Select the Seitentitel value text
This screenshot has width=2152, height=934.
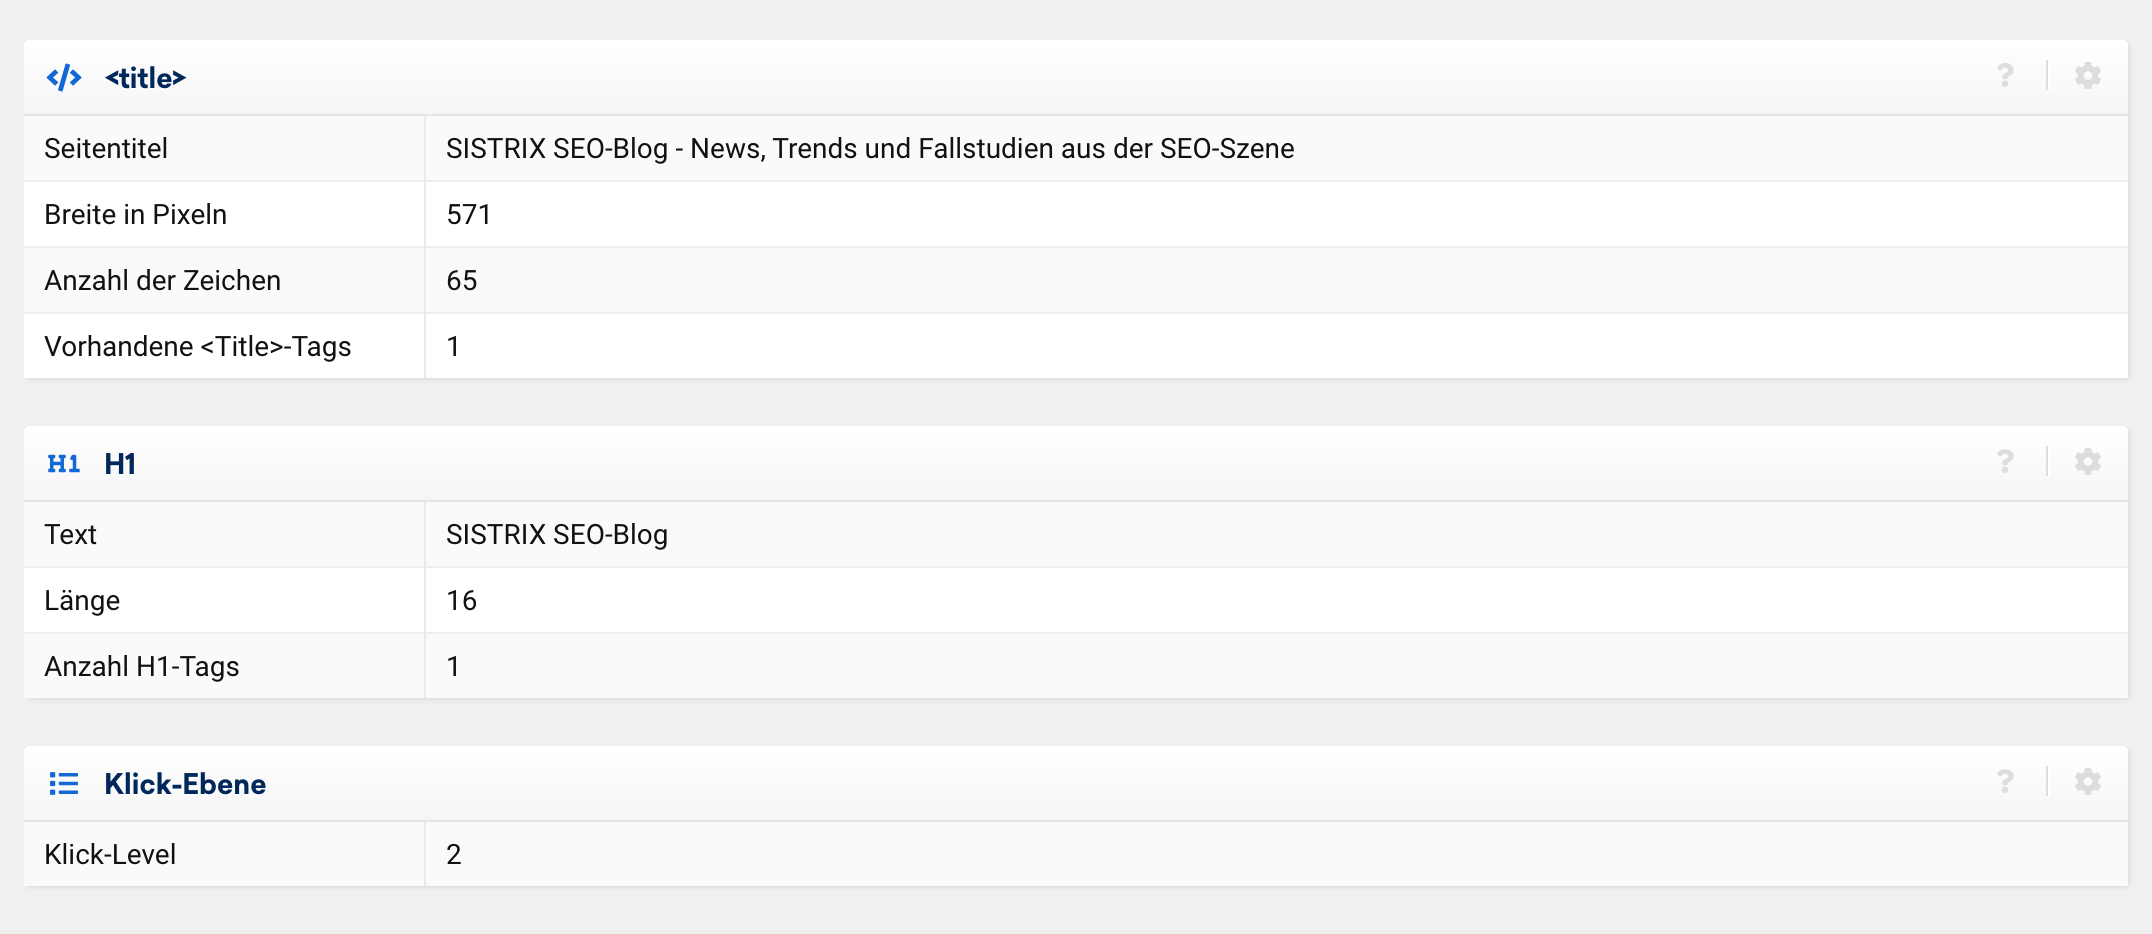point(869,149)
